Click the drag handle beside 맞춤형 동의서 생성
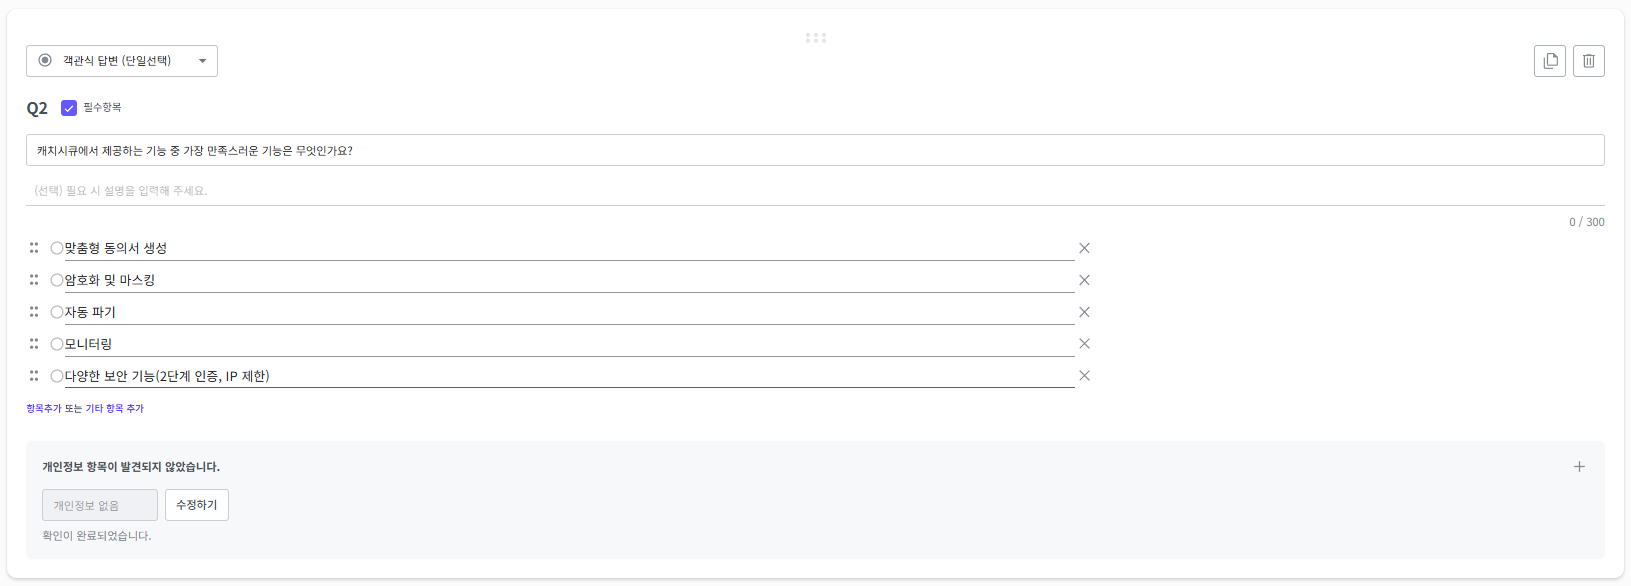 (34, 248)
